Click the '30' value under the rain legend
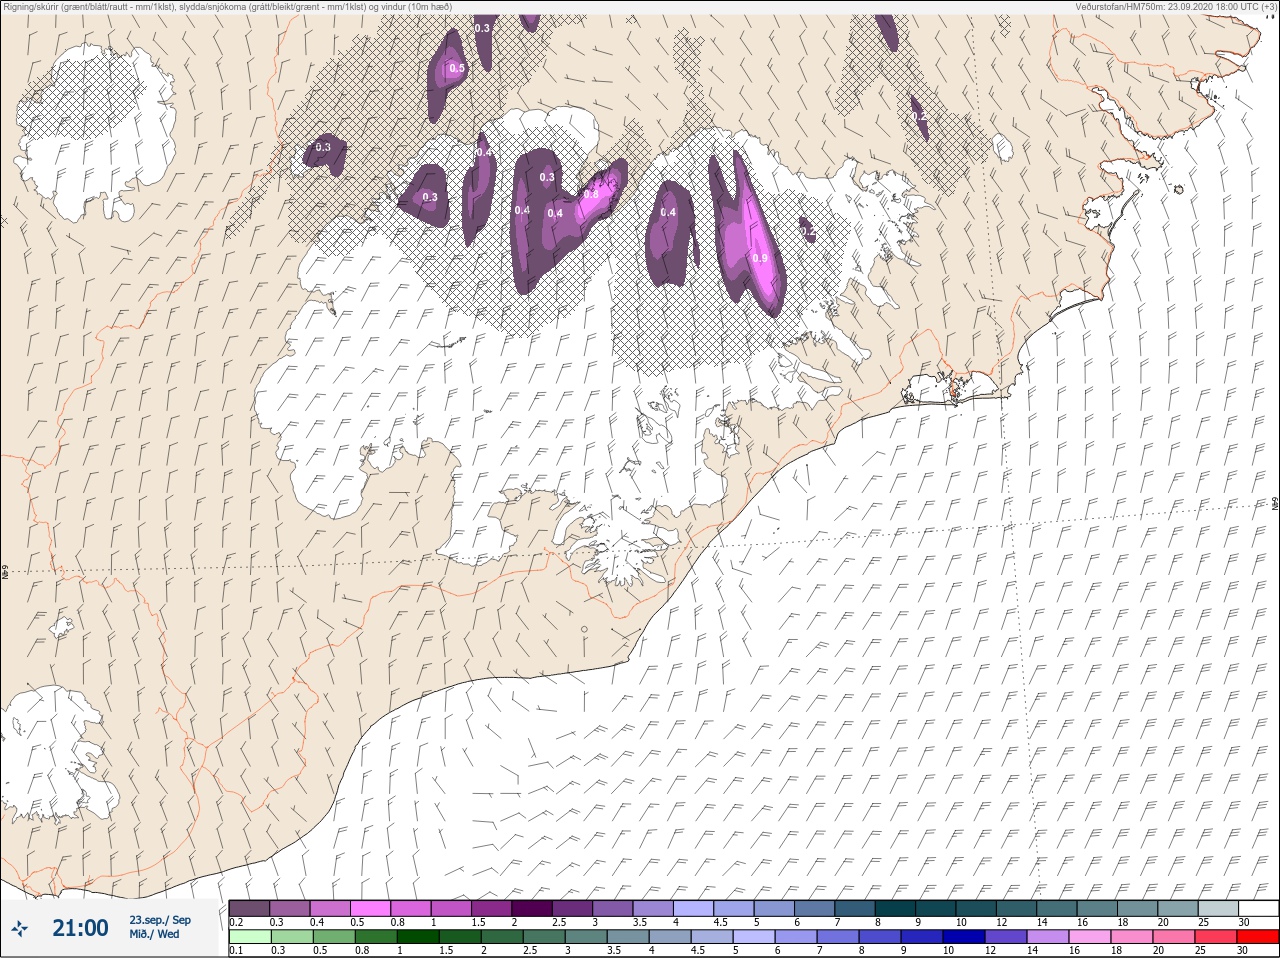Viewport: 1280px width, 958px height. (1243, 951)
